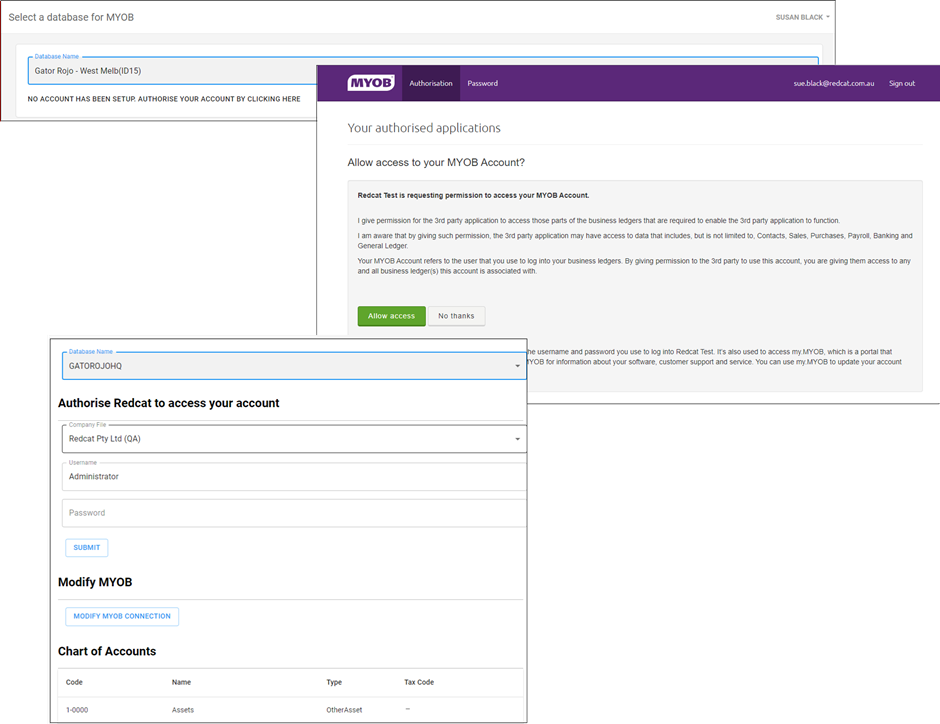940x724 pixels.
Task: Click the Select a database for MYOB title
Action: [71, 17]
